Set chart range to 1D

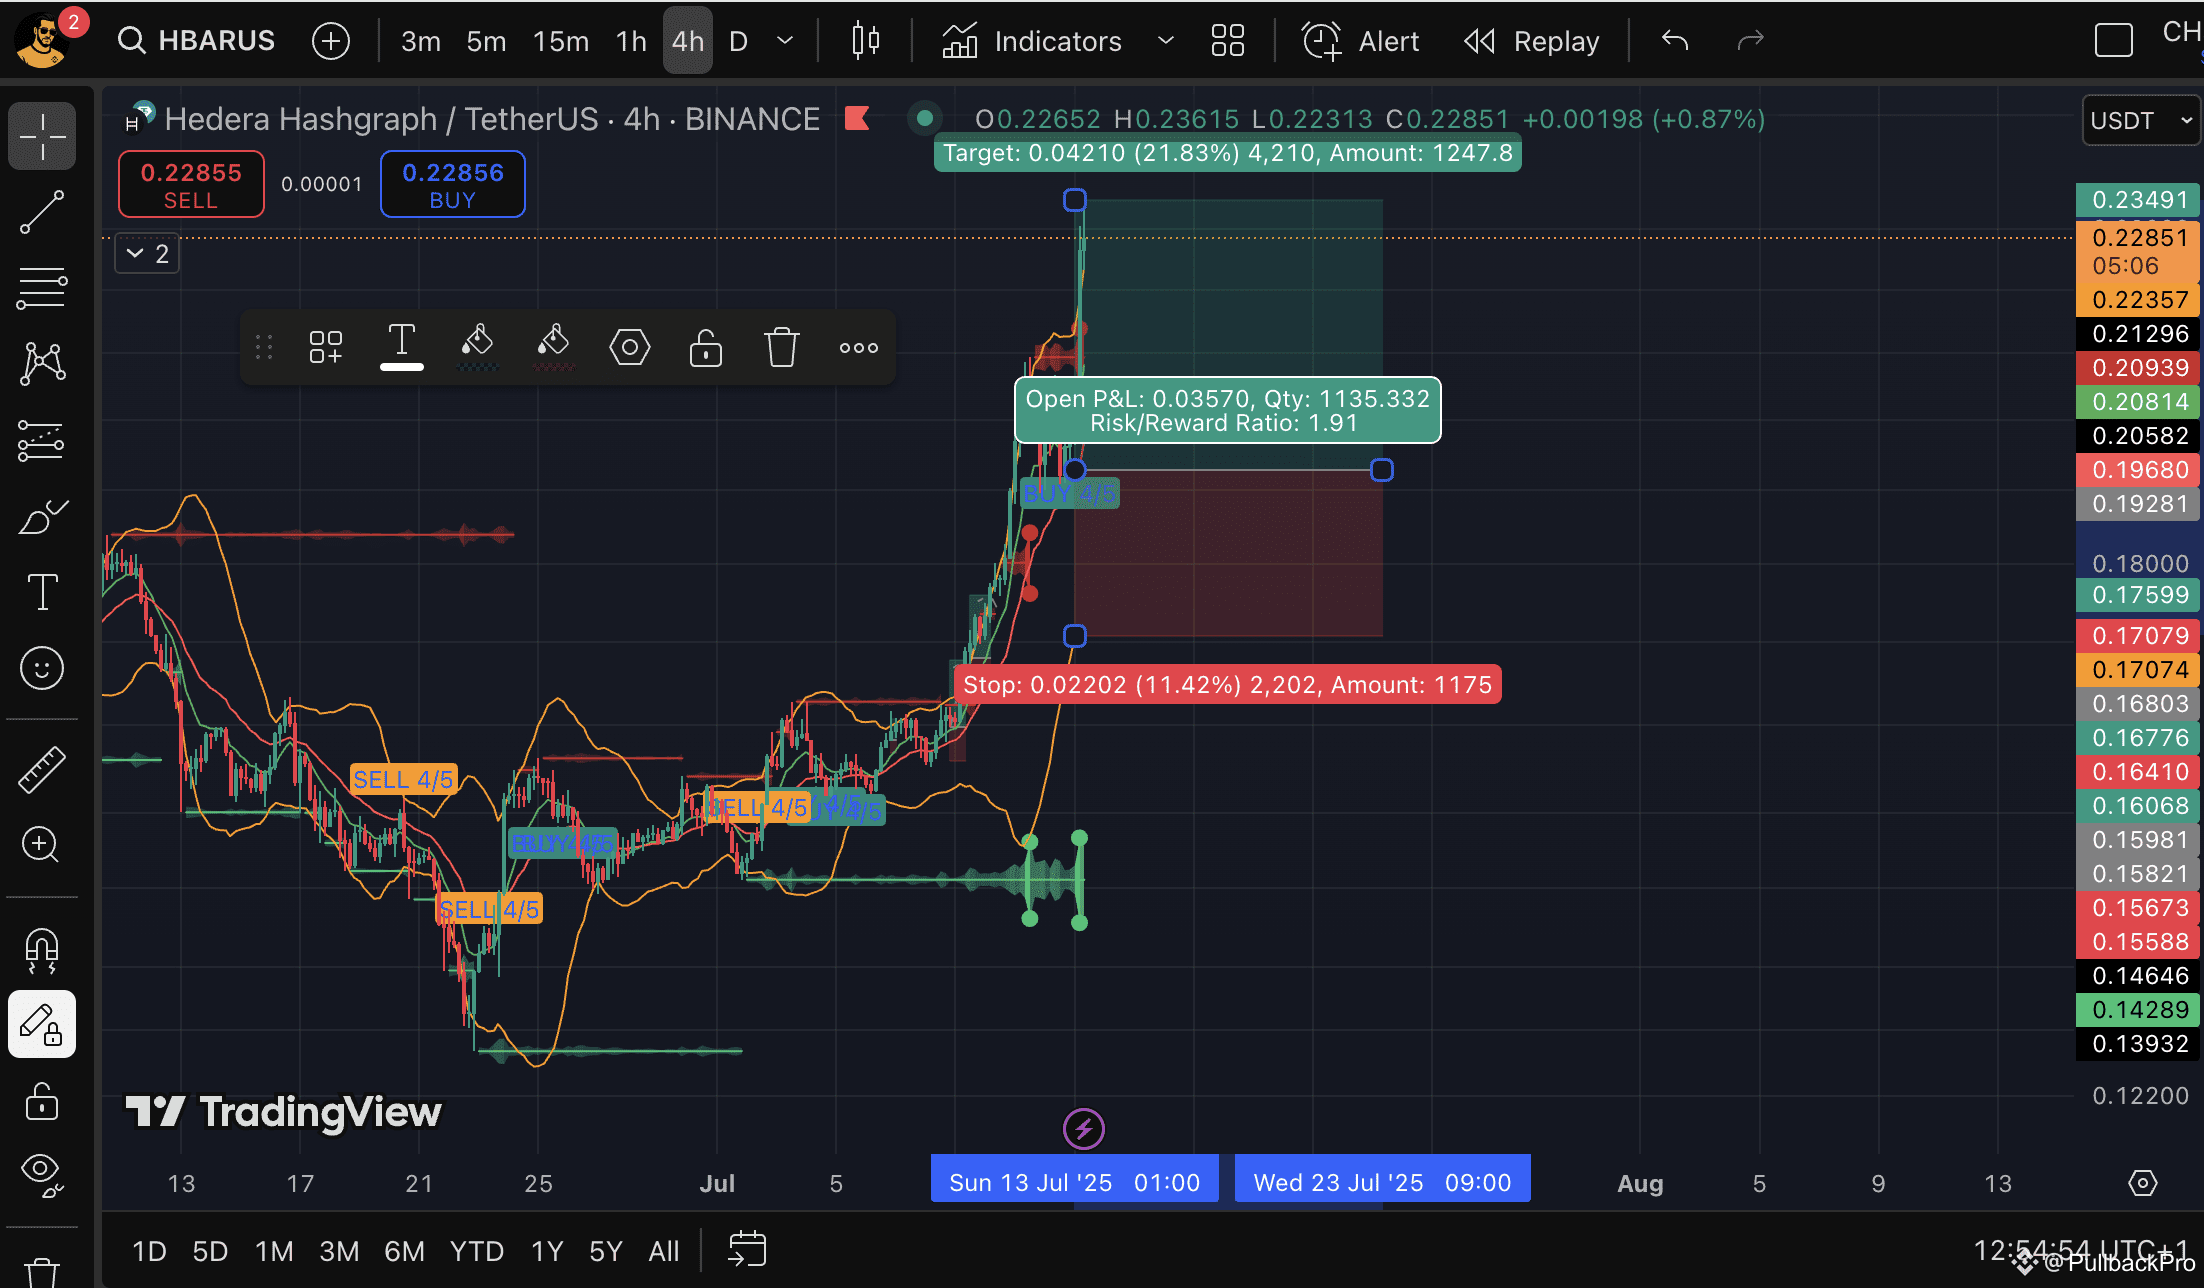pos(149,1251)
